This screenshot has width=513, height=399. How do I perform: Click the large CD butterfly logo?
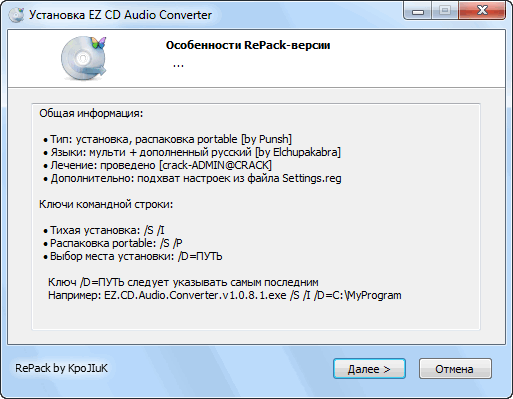(x=84, y=58)
